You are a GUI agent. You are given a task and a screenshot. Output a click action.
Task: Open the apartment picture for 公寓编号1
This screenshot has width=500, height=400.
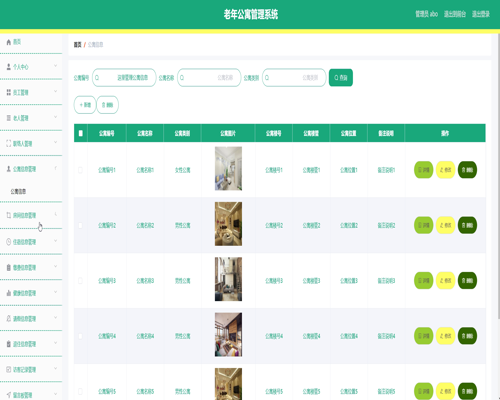228,169
